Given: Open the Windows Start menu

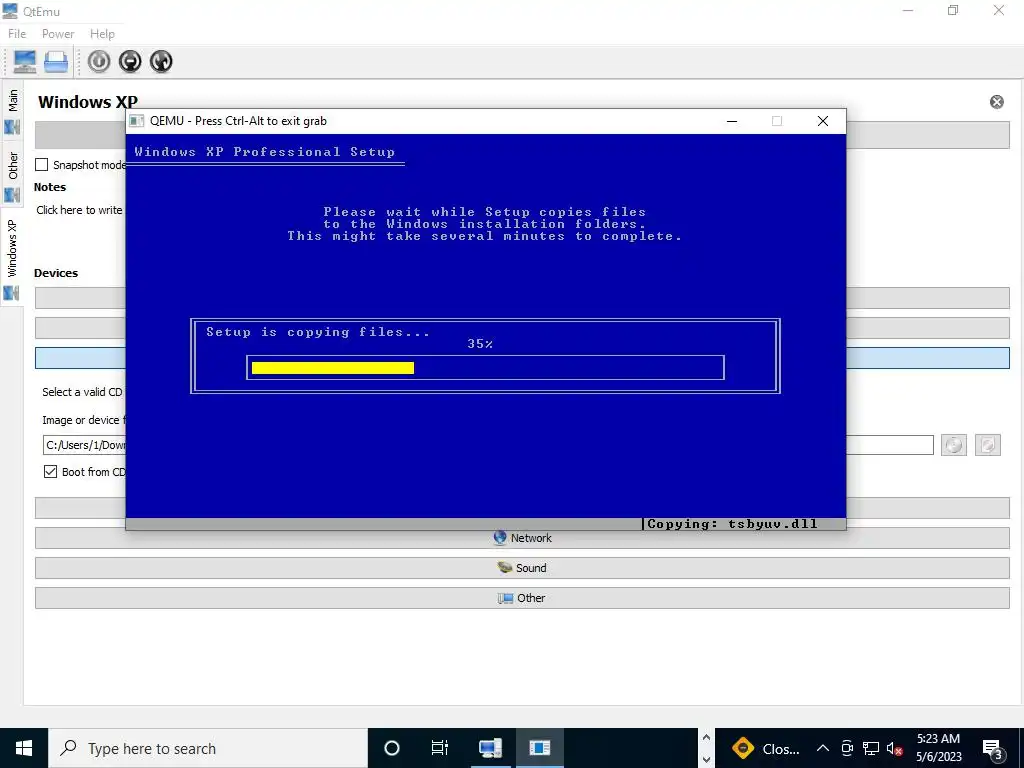Looking at the screenshot, I should coord(24,748).
